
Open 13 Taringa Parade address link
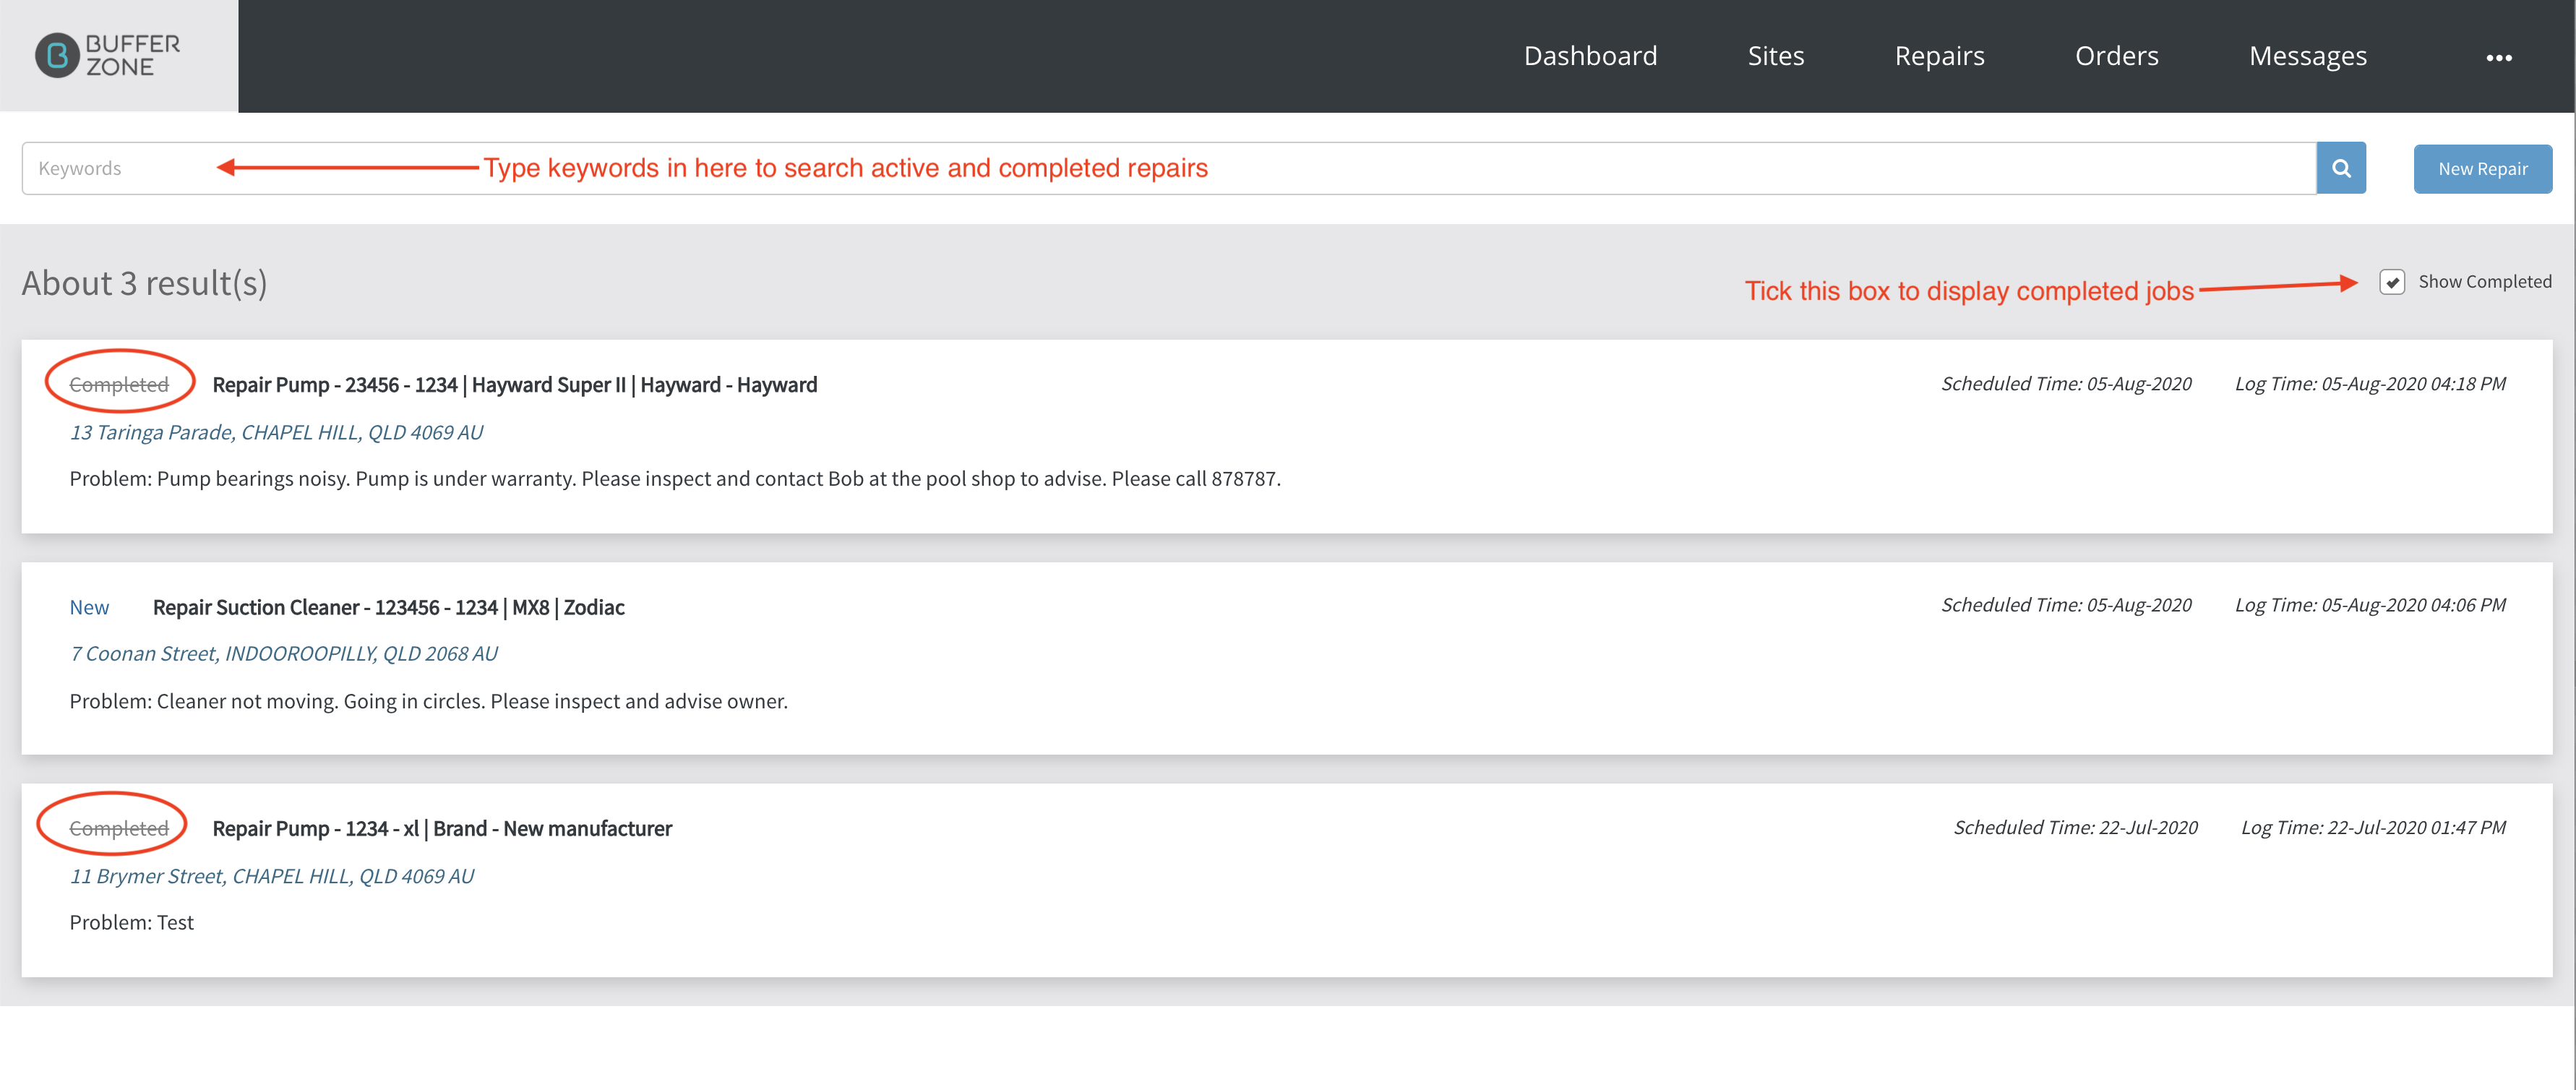click(276, 432)
